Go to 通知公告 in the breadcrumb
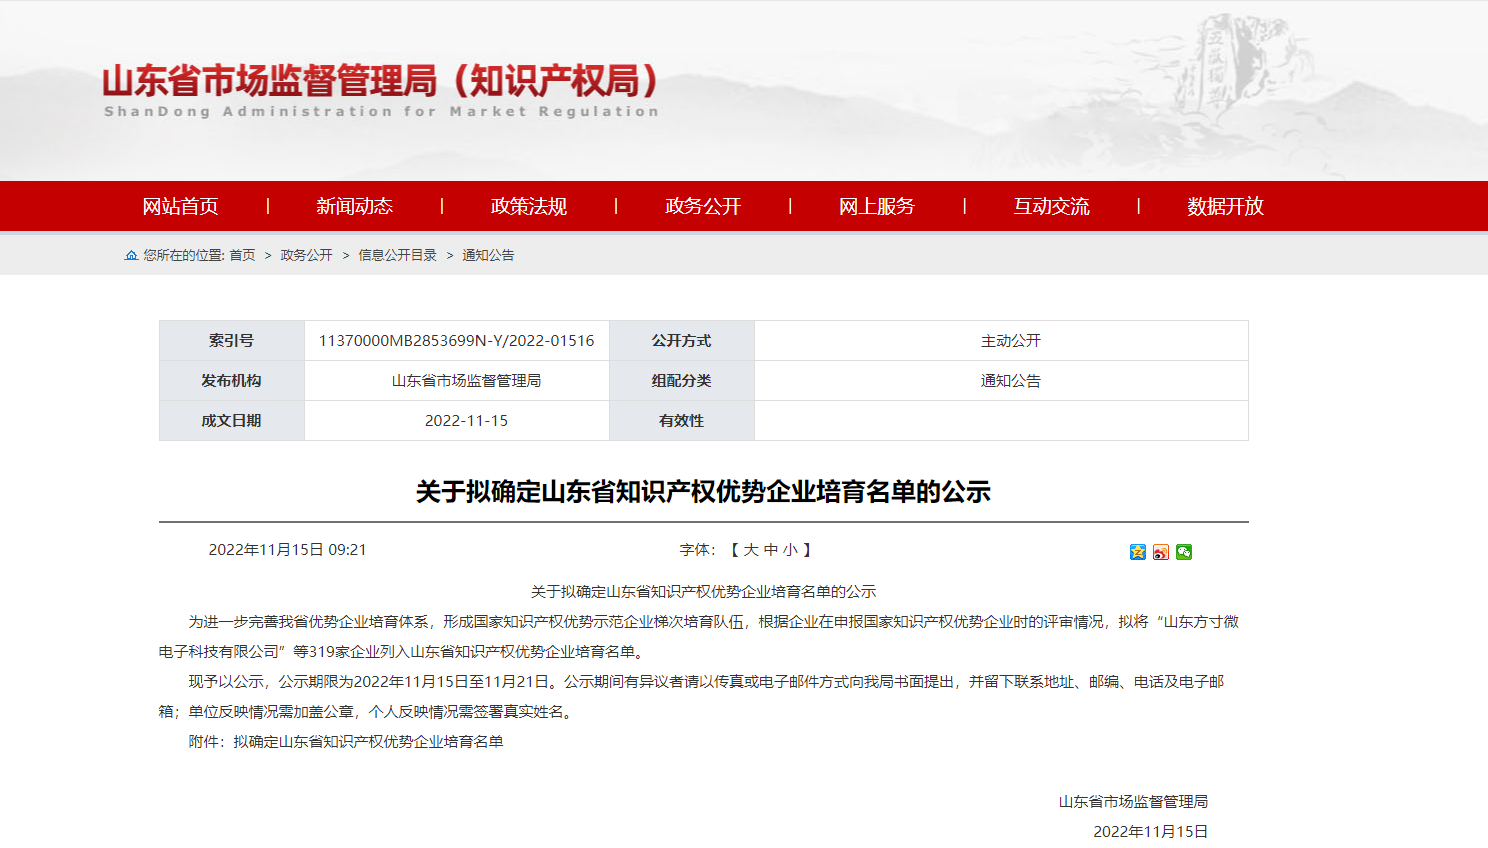 pyautogui.click(x=488, y=255)
